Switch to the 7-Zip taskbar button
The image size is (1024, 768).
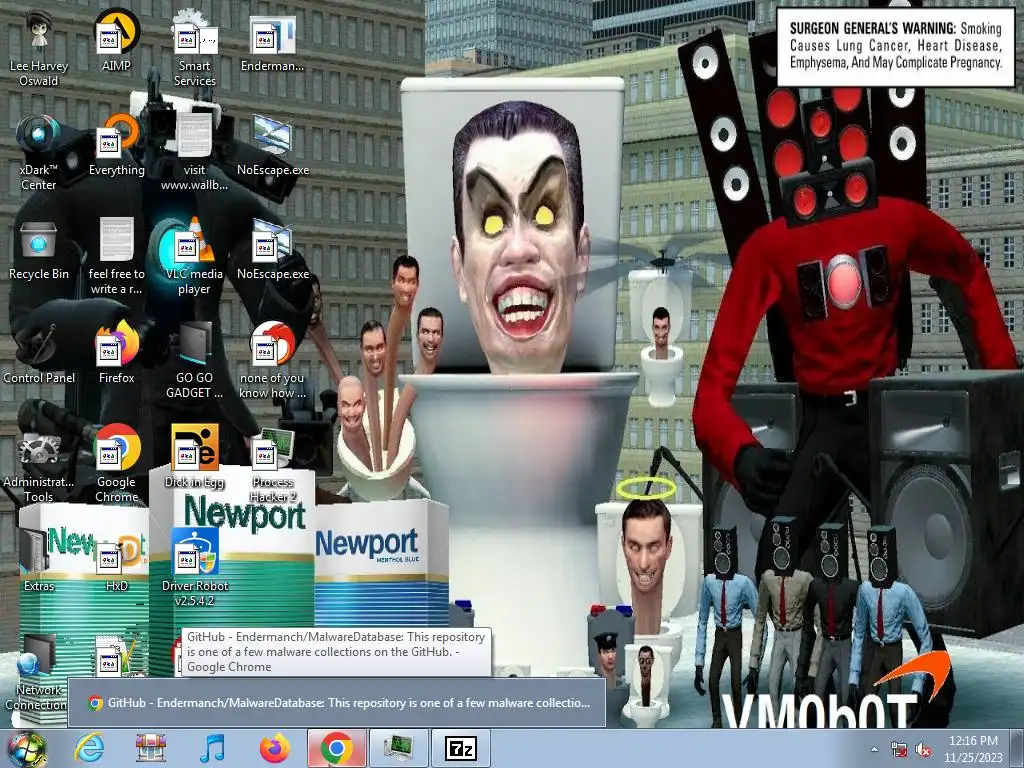[460, 748]
